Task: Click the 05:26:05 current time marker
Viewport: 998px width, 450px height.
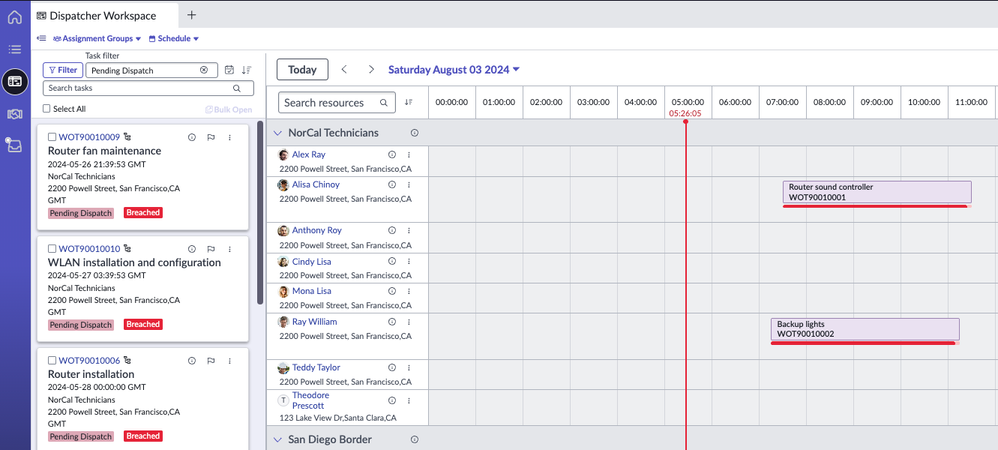Action: [x=685, y=114]
